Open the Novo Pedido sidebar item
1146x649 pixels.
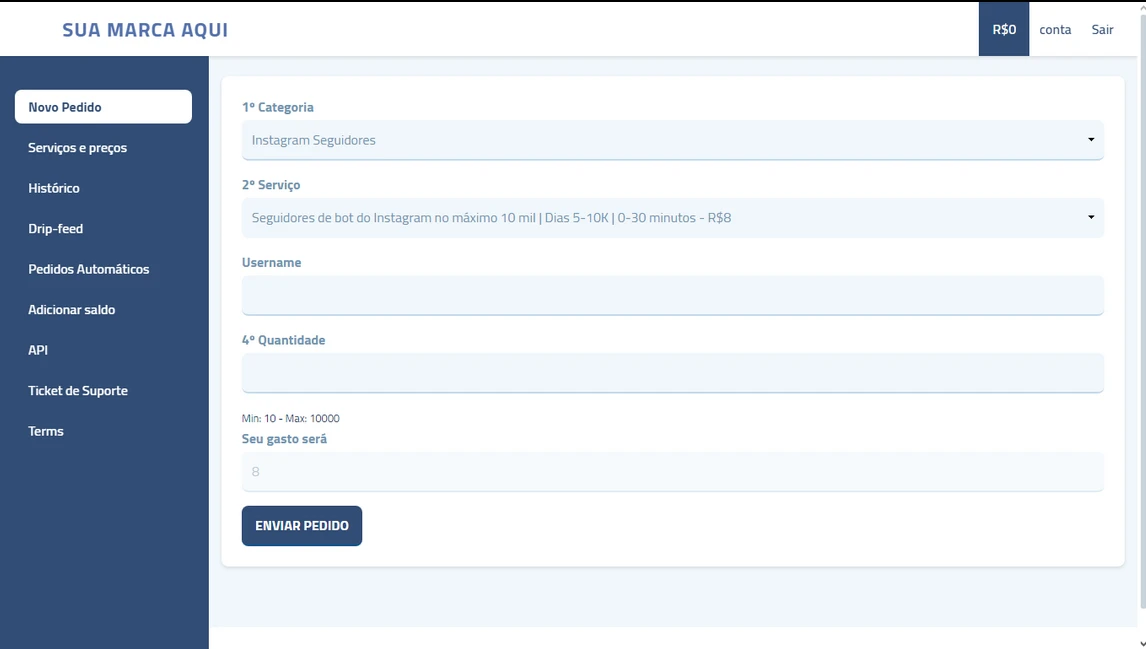(x=103, y=107)
